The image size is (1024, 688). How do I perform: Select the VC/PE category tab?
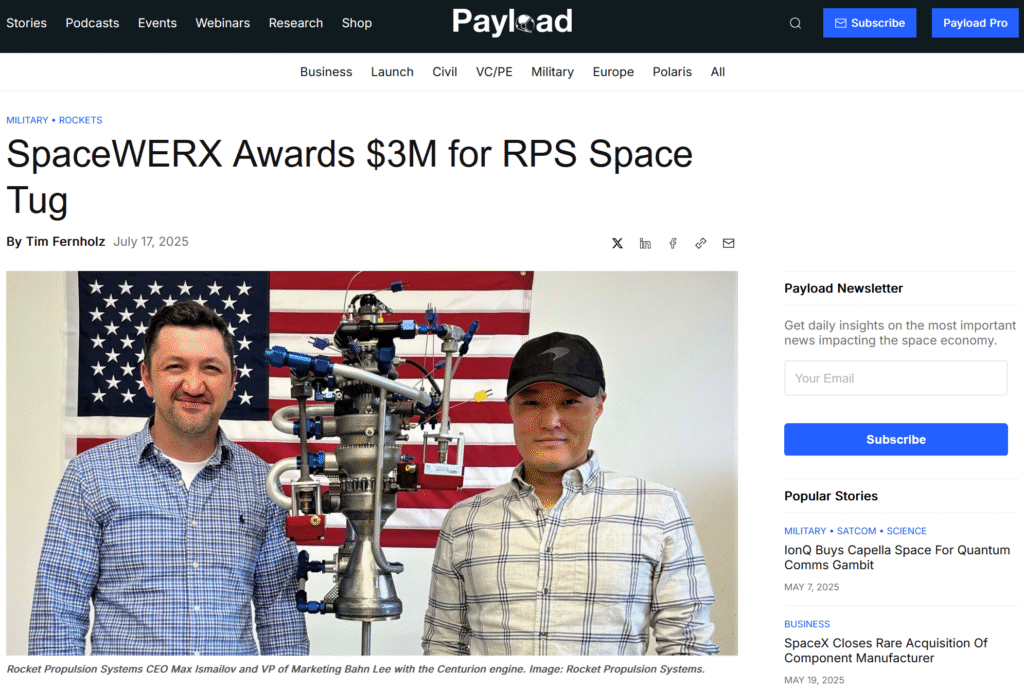click(x=494, y=72)
